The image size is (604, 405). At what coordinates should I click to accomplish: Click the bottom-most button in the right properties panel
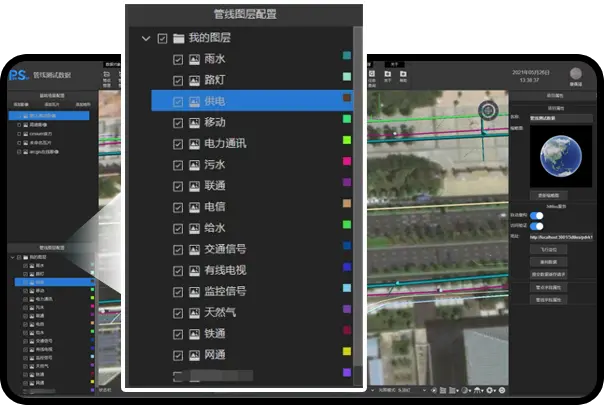point(549,300)
